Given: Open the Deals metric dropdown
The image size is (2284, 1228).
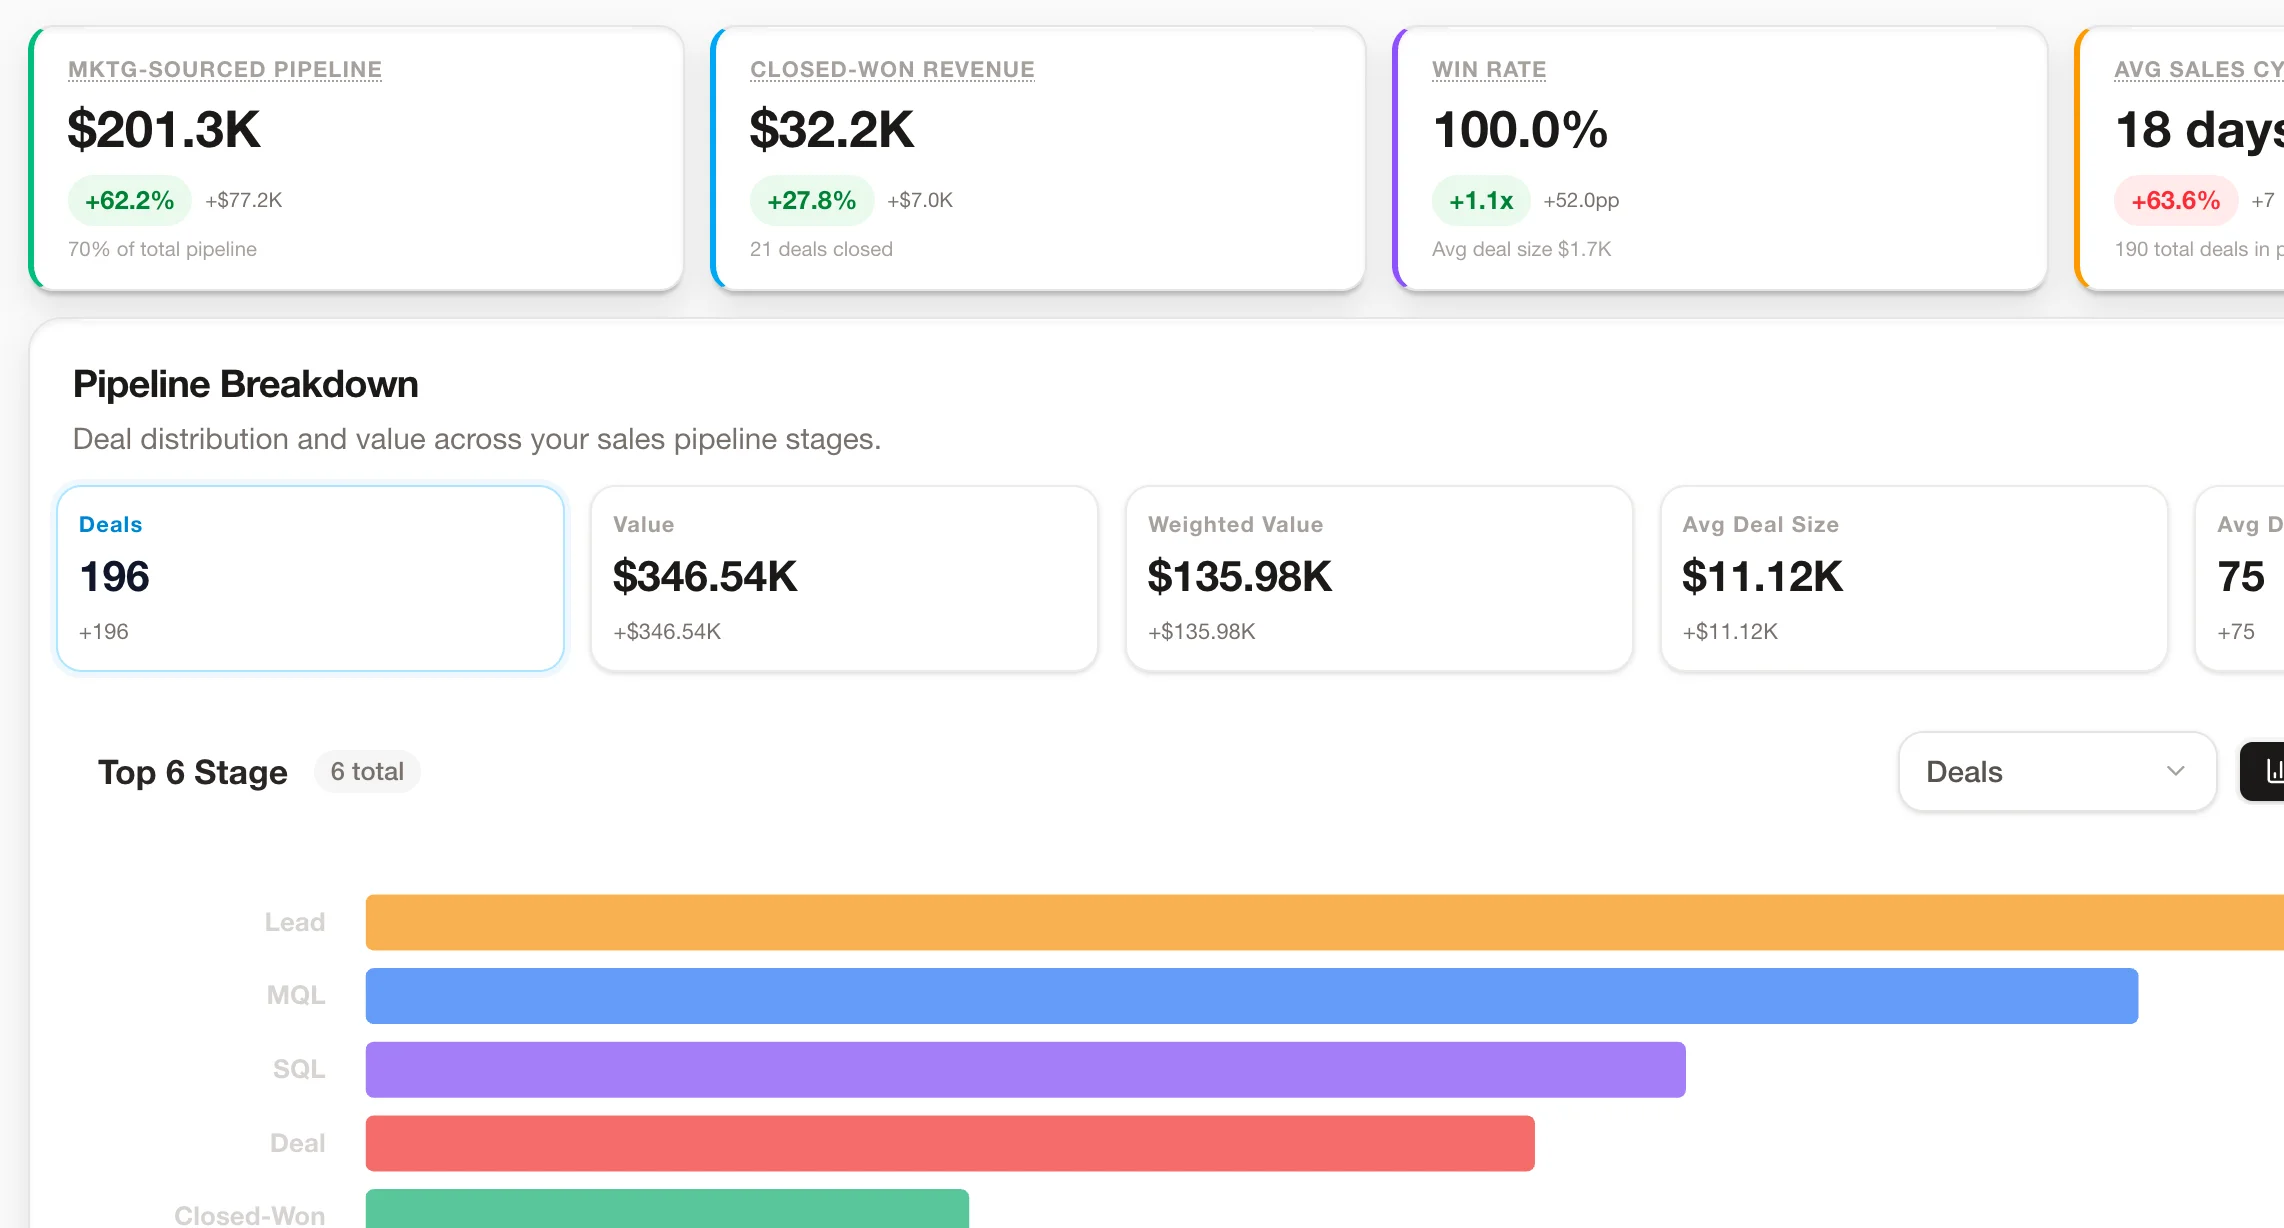Looking at the screenshot, I should click(2057, 771).
